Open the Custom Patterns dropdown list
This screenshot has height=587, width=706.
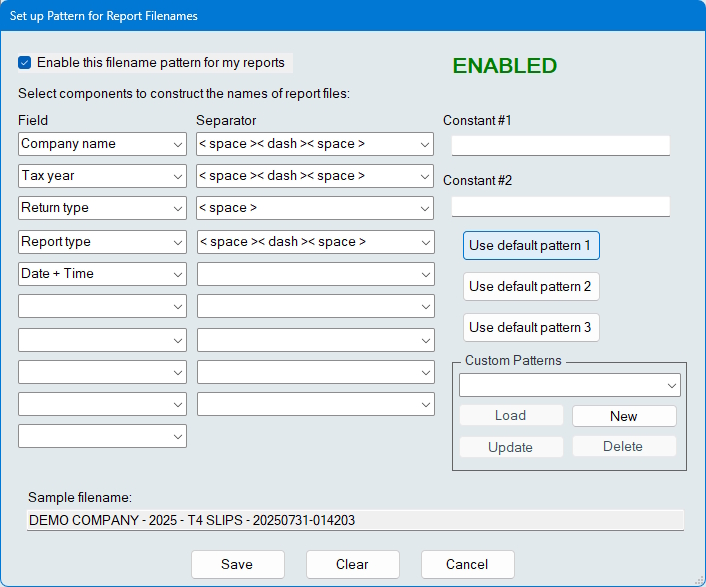tap(570, 385)
